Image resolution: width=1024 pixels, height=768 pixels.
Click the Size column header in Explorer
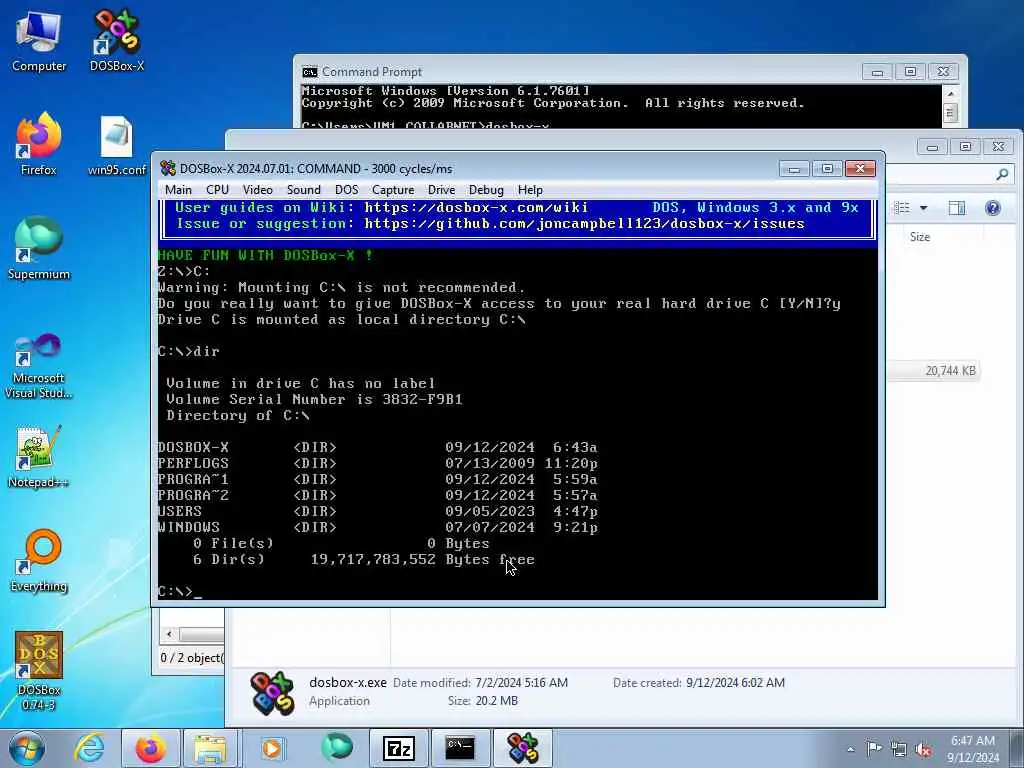click(x=920, y=237)
